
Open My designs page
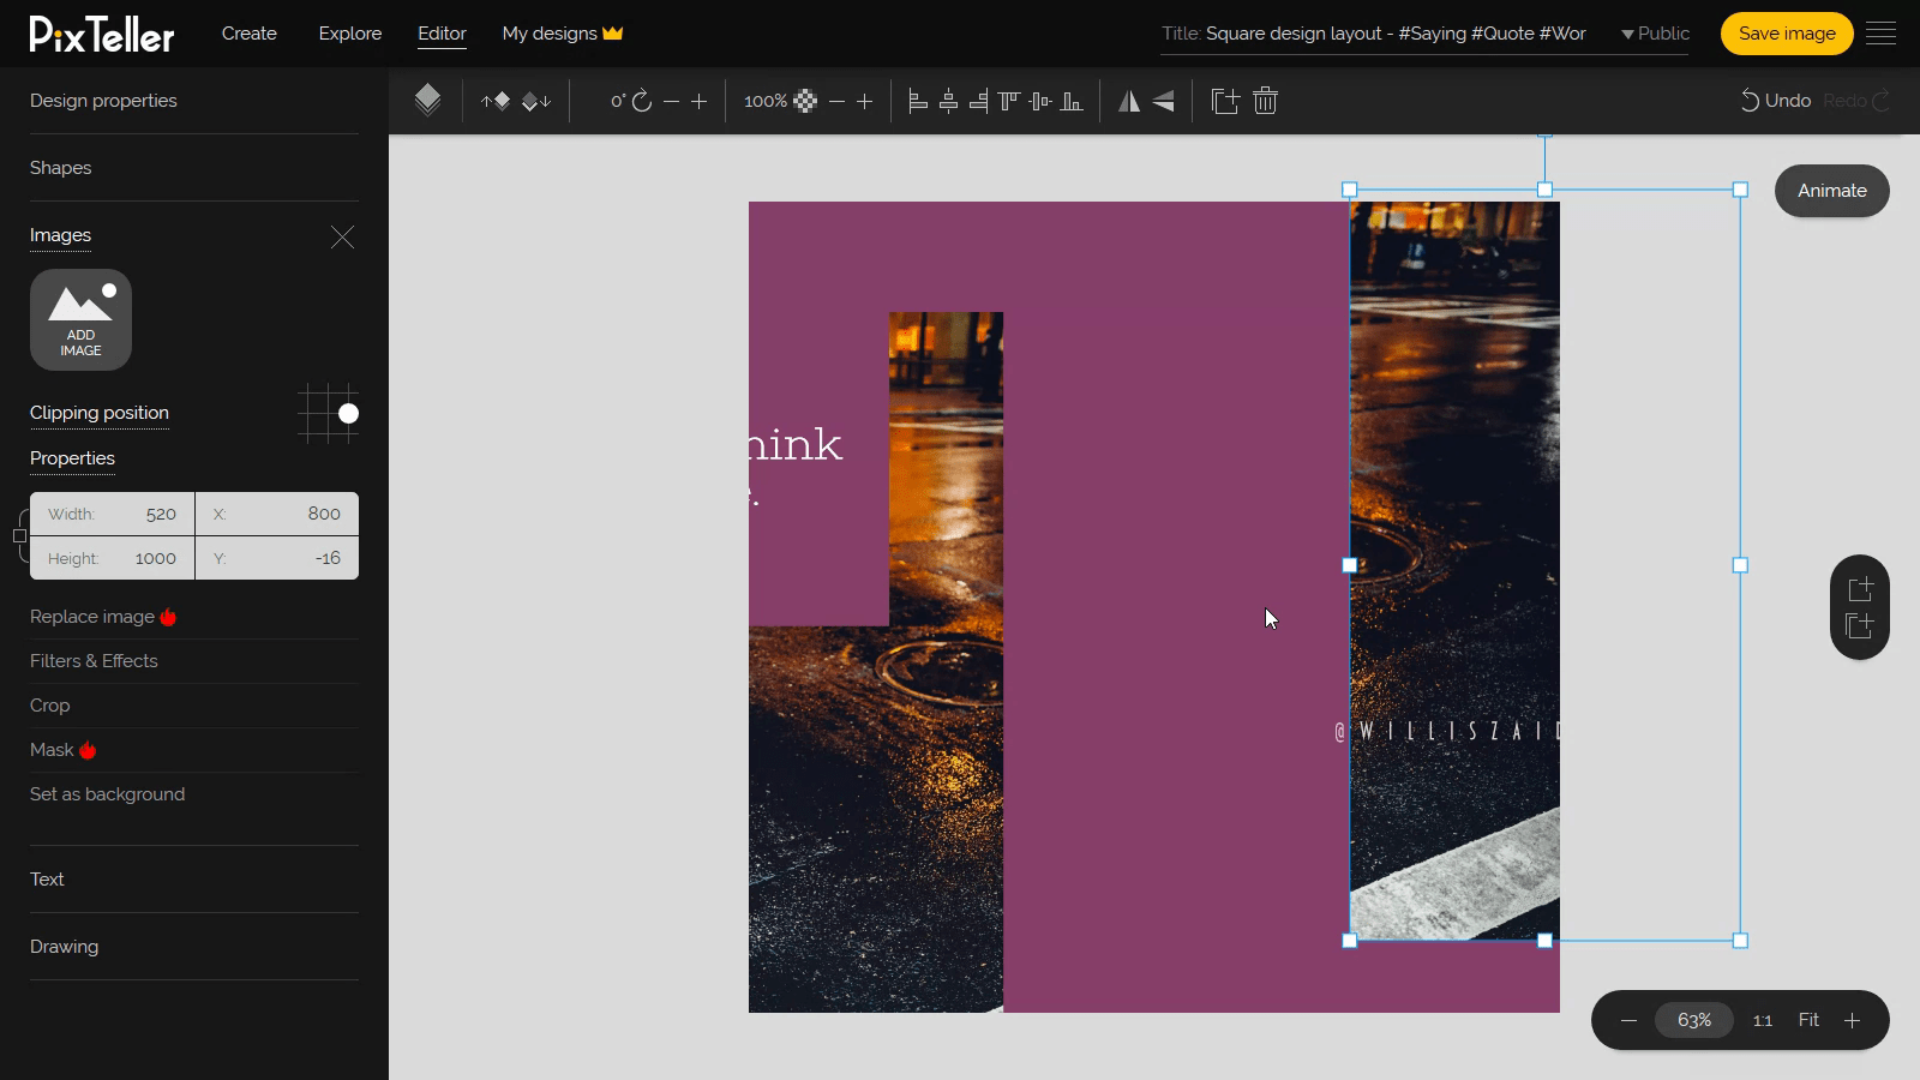(562, 33)
